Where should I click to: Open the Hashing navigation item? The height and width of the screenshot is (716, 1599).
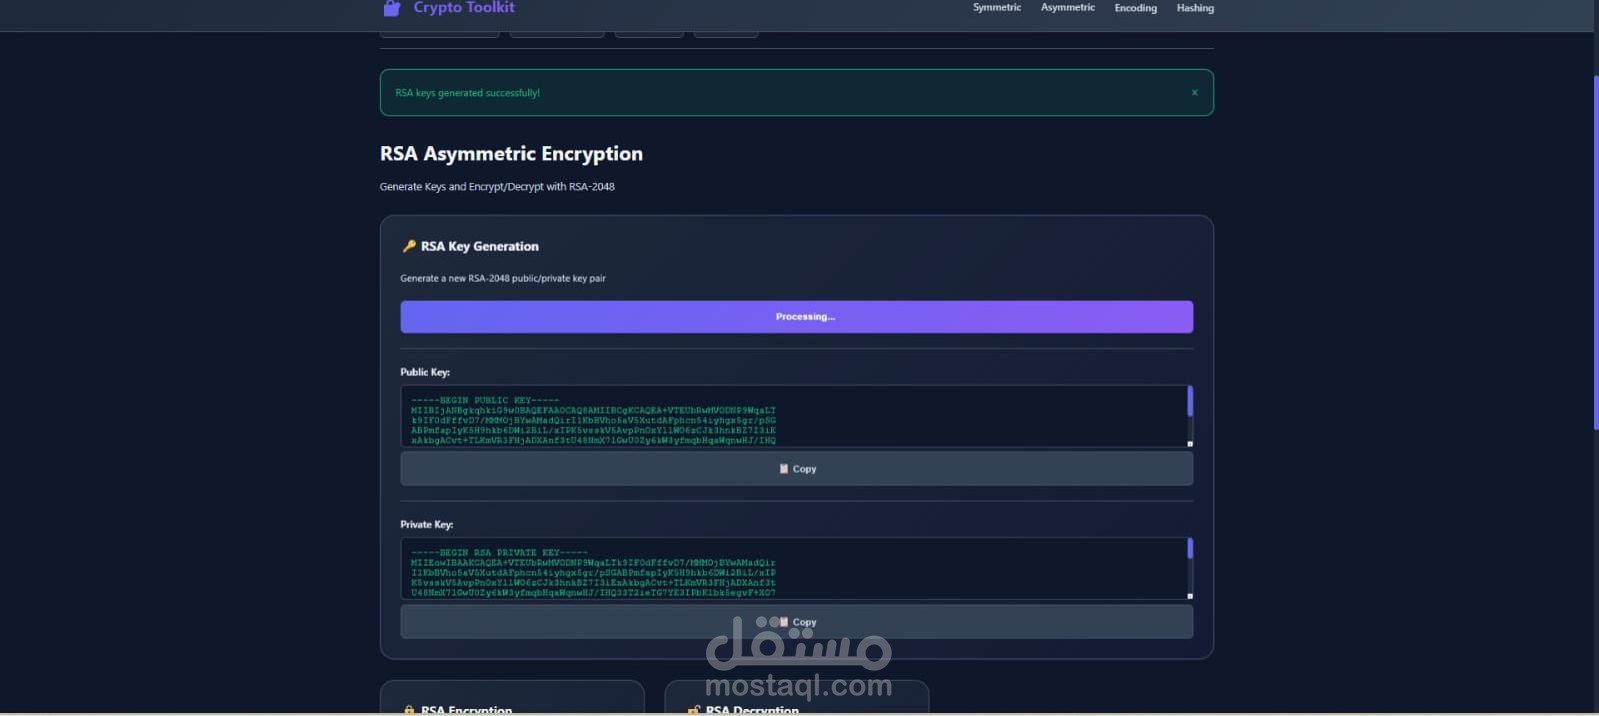click(x=1195, y=8)
